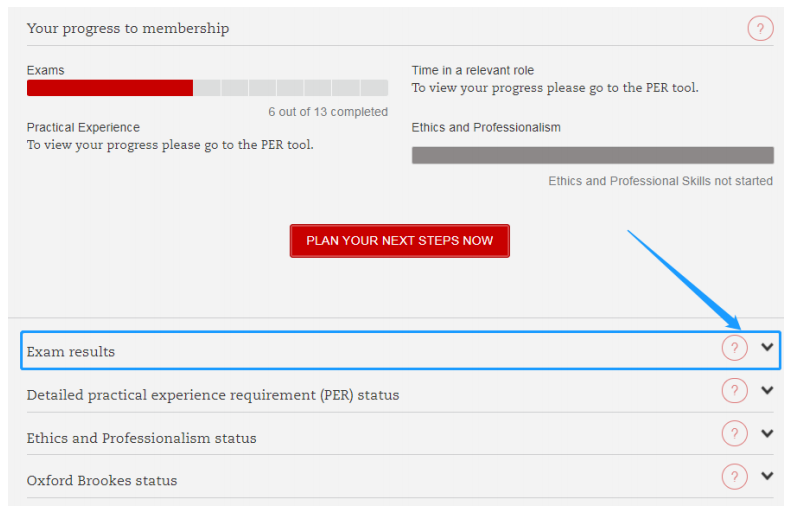Expand the Exam results chevron
Screen dimensions: 790x512
[x=767, y=348]
